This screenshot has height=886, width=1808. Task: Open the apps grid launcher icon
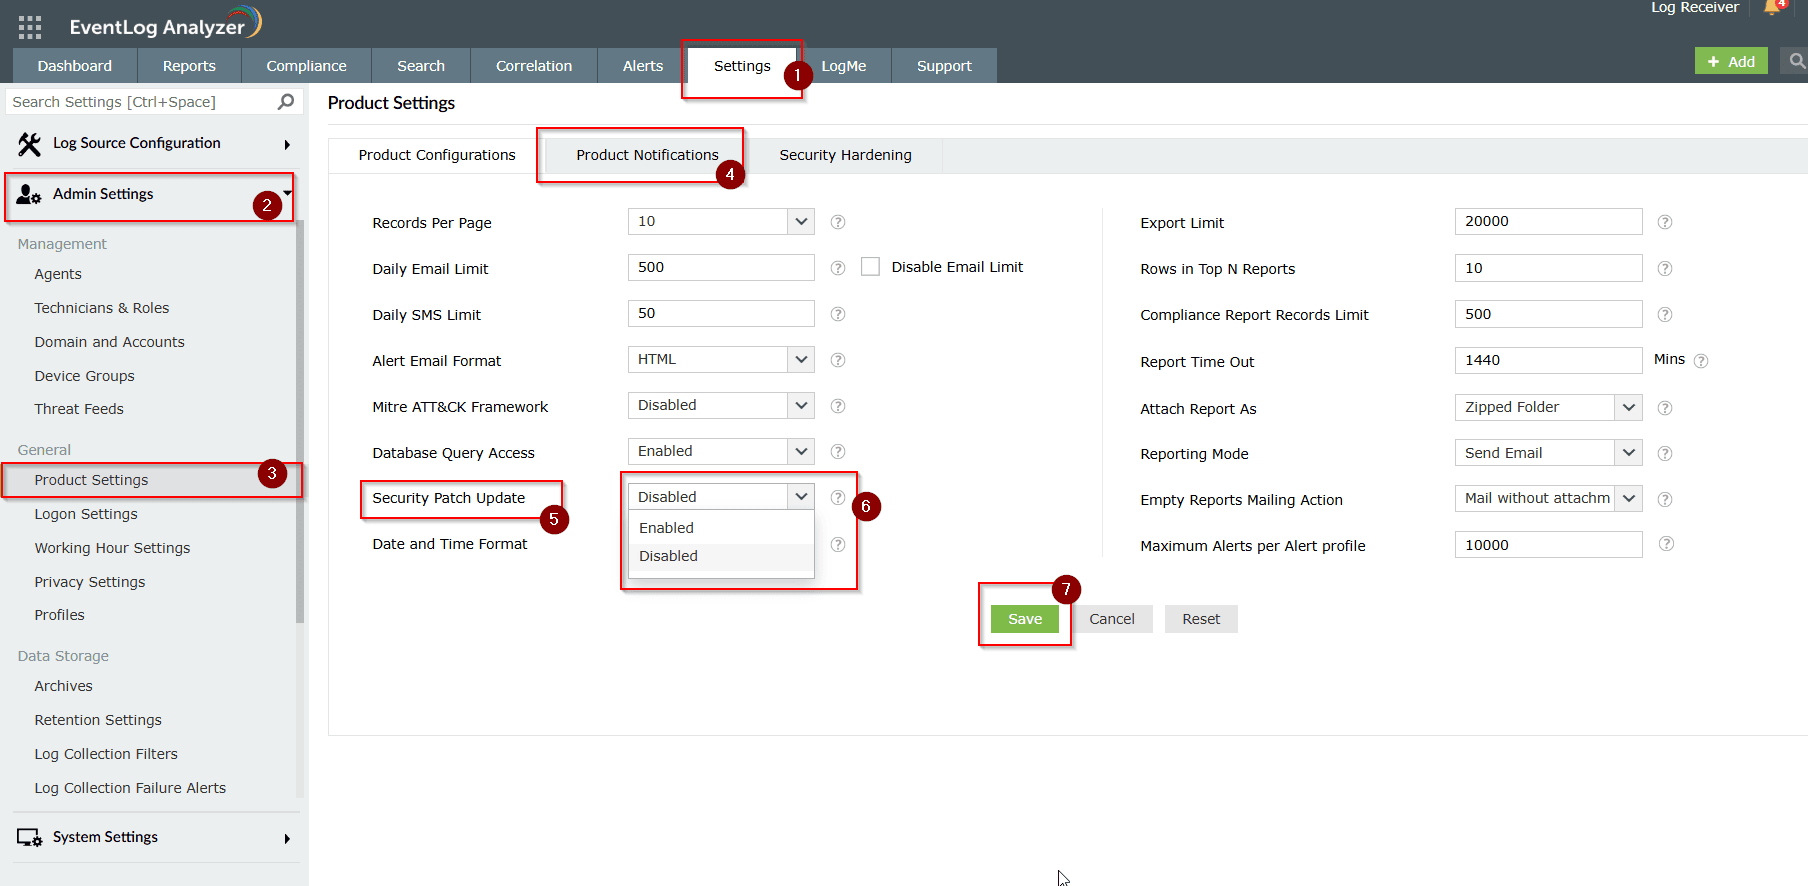(30, 27)
